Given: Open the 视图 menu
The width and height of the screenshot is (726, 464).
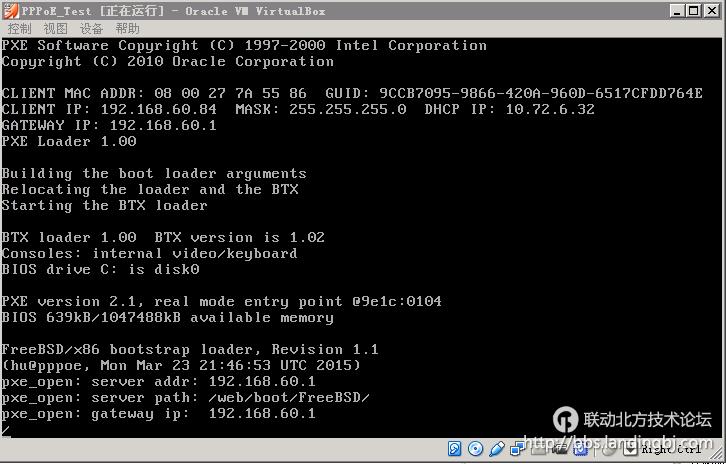Looking at the screenshot, I should pyautogui.click(x=55, y=28).
